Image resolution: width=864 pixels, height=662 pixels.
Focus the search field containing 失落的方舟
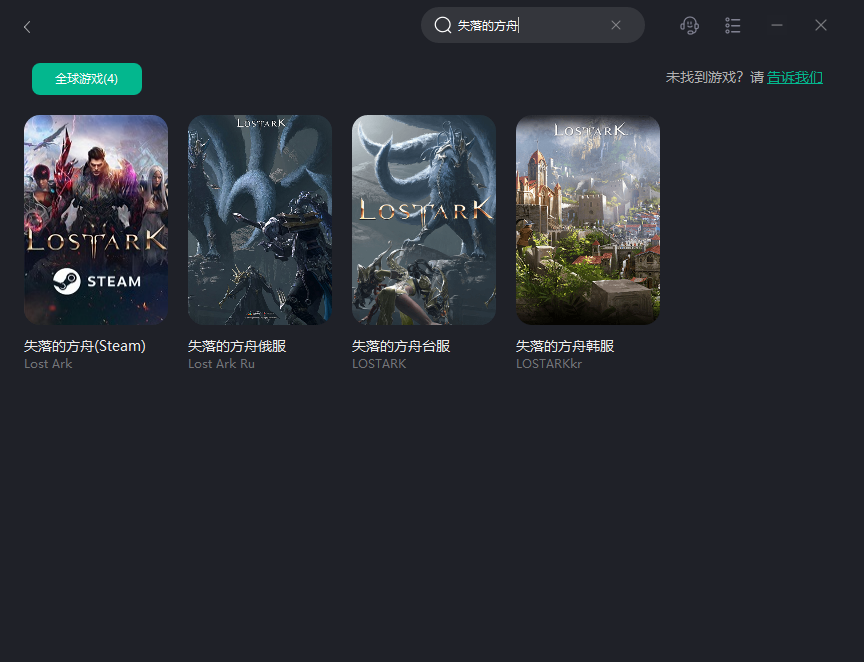pyautogui.click(x=532, y=25)
